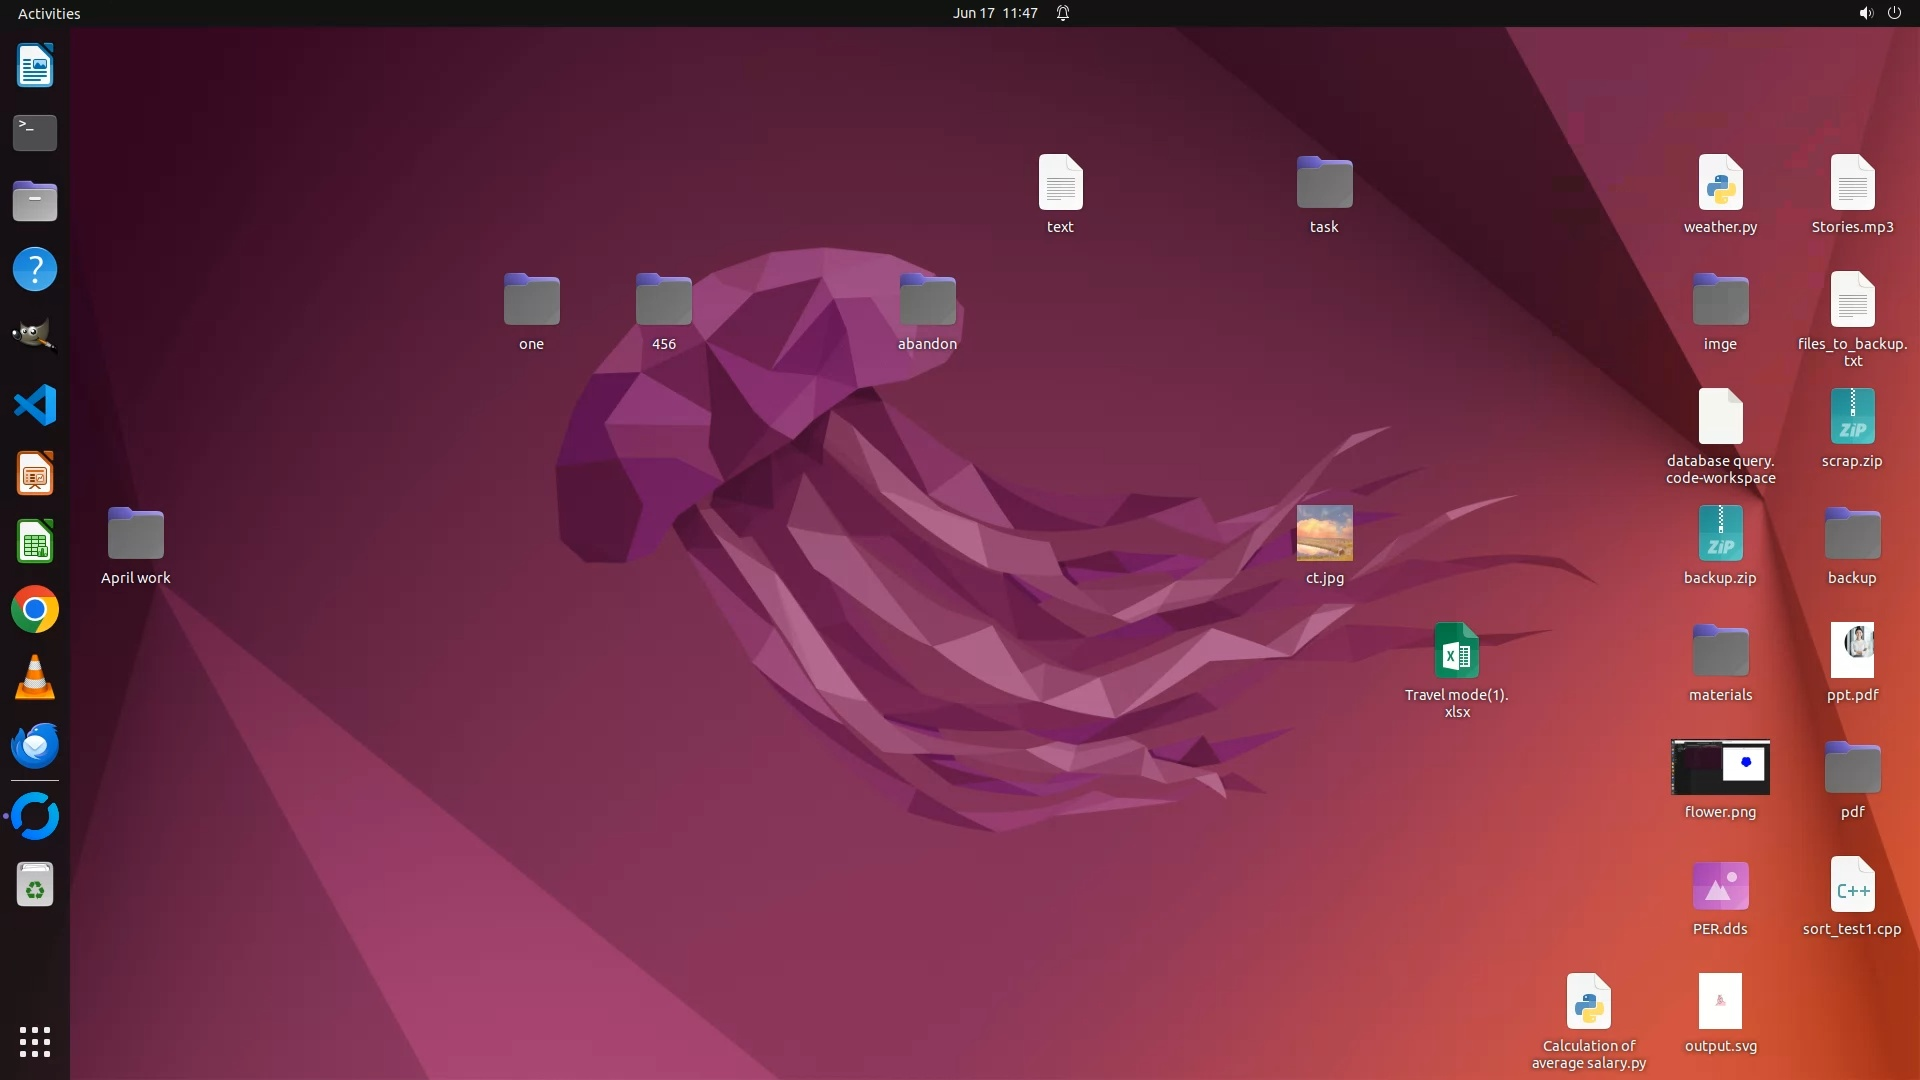This screenshot has width=1920, height=1080.
Task: Select the scrap.zip archive
Action: [x=1852, y=417]
